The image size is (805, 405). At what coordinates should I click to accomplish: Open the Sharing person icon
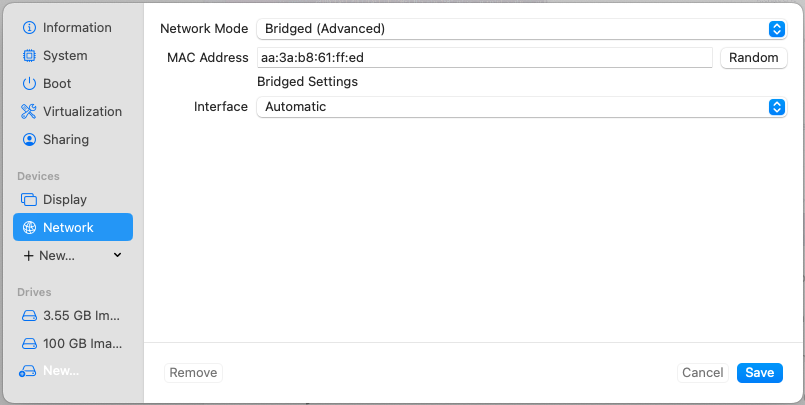click(29, 140)
